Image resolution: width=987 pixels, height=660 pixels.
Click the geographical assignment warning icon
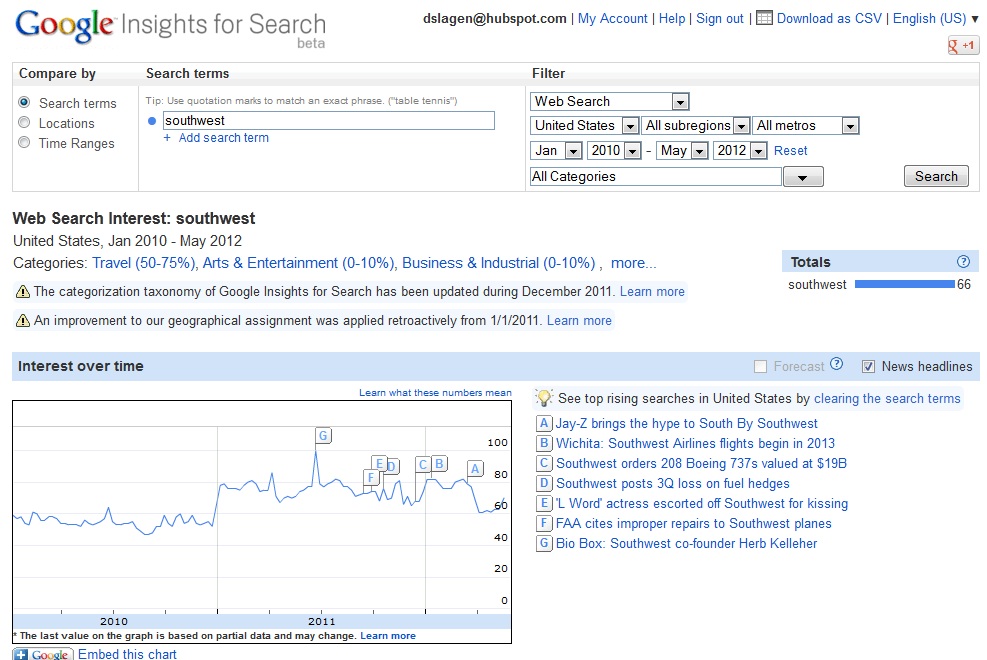coord(23,320)
